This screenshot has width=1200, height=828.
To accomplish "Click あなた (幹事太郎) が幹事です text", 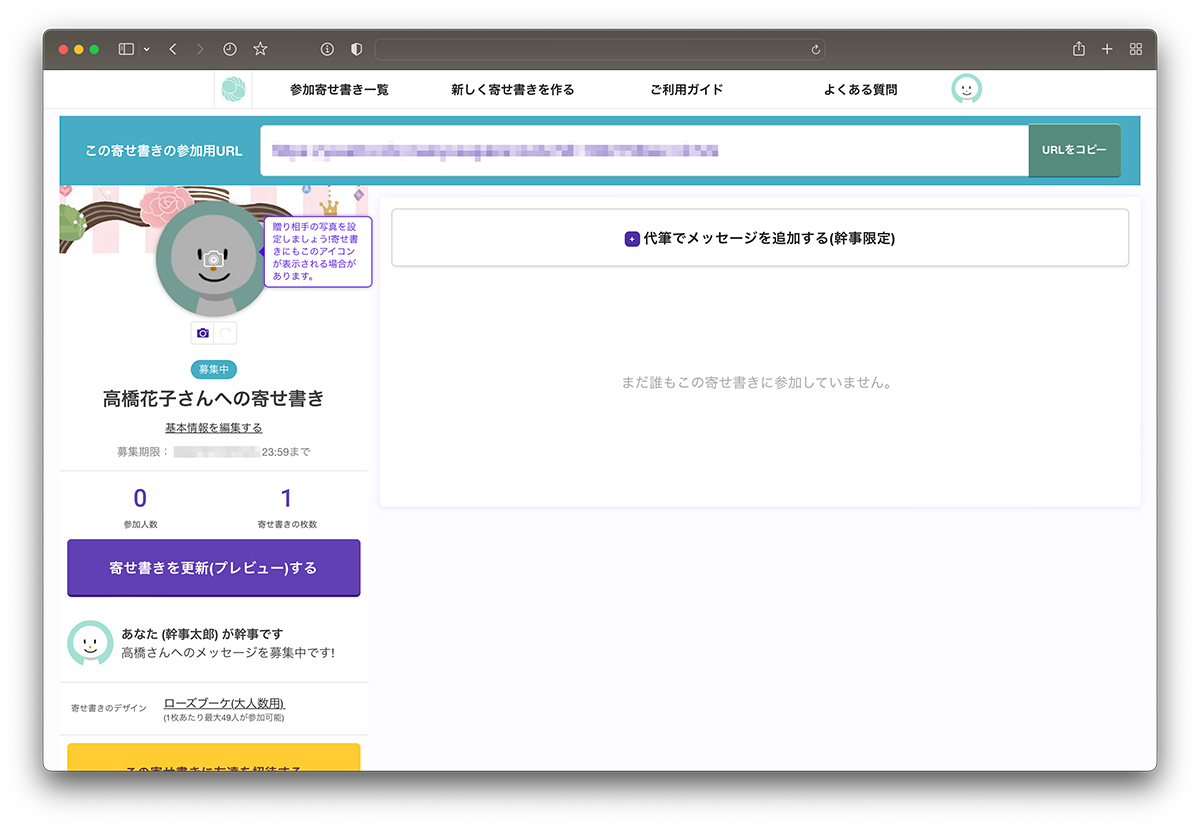I will 203,634.
